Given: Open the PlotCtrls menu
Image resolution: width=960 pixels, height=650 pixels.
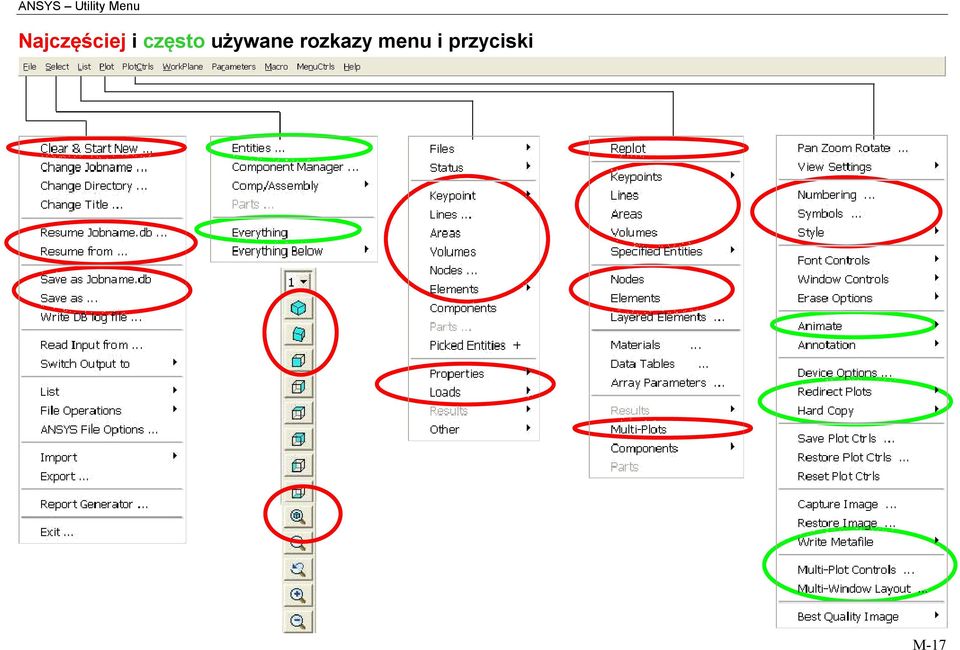Looking at the screenshot, I should coord(138,67).
